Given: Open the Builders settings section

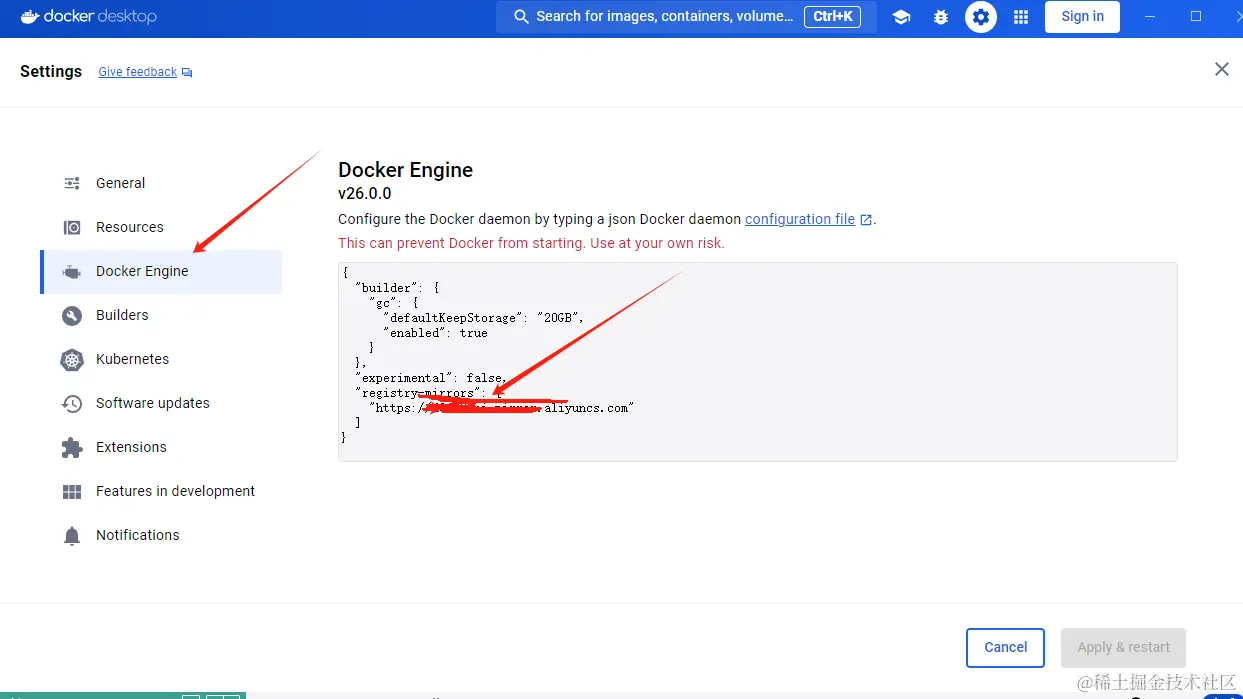Looking at the screenshot, I should coord(161,315).
